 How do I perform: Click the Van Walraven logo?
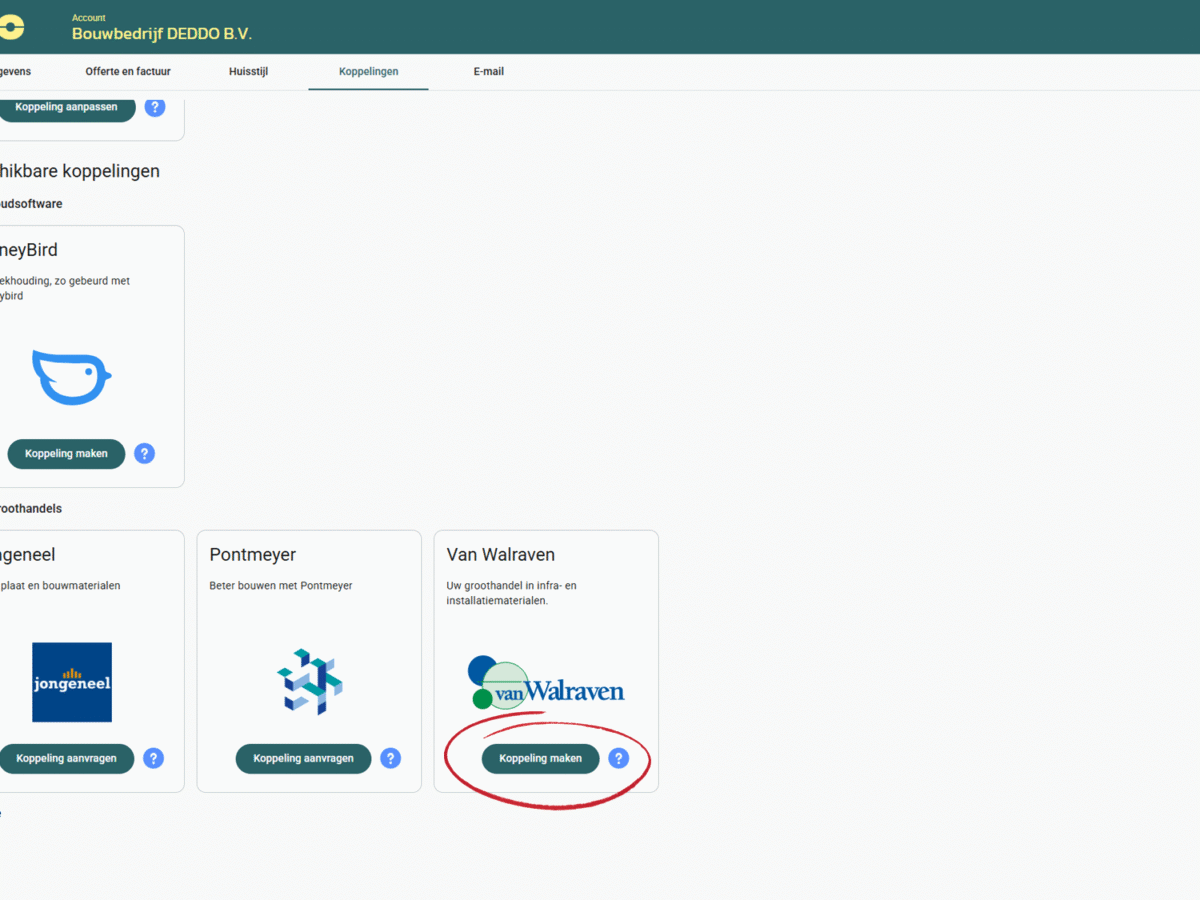[x=546, y=682]
